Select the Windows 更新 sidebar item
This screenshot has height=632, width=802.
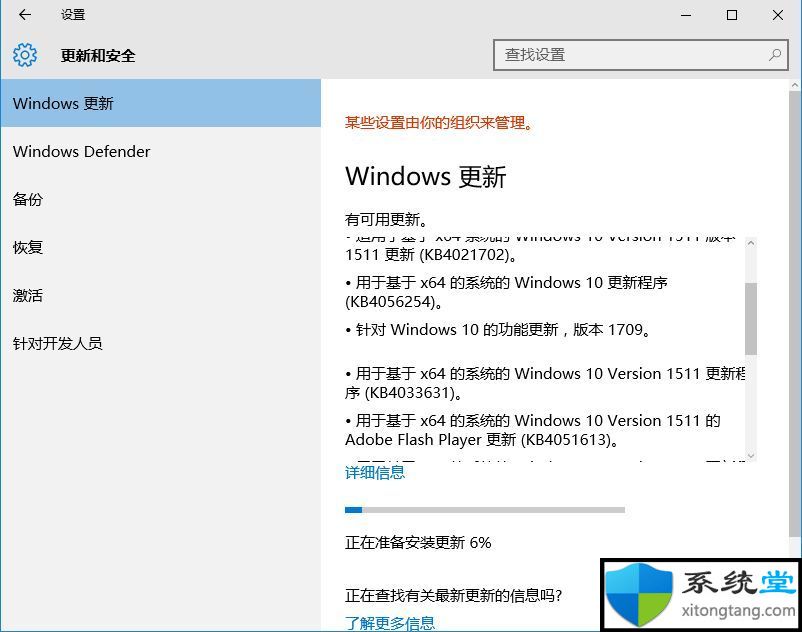(x=161, y=103)
